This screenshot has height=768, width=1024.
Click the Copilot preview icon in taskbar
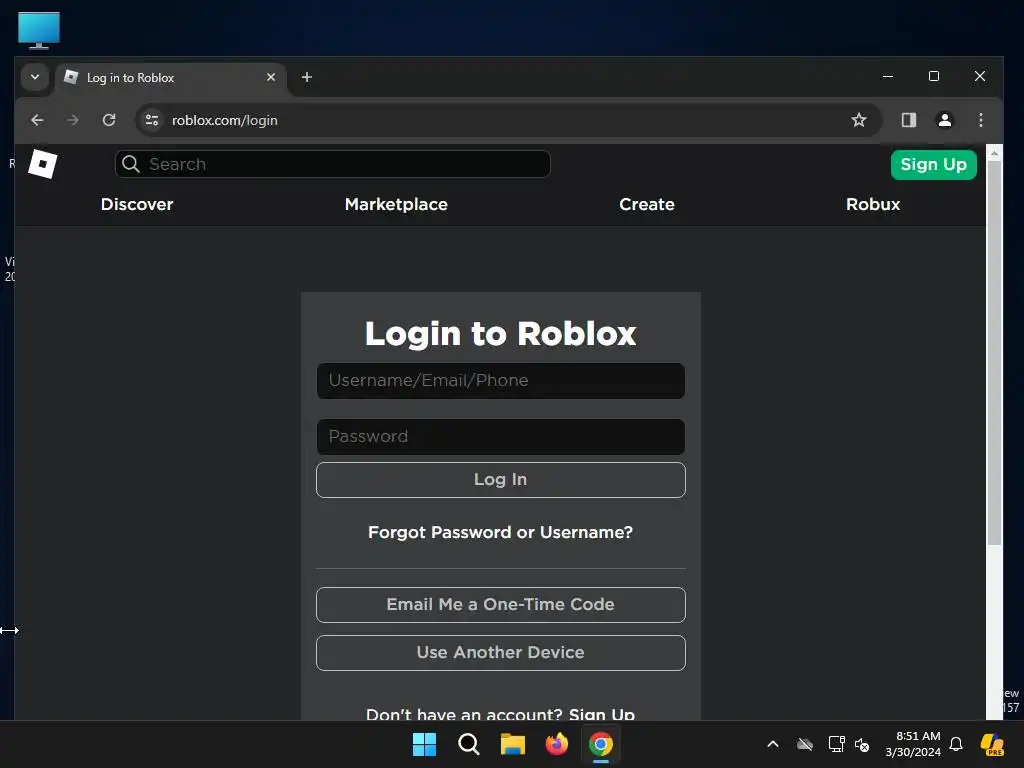click(992, 744)
